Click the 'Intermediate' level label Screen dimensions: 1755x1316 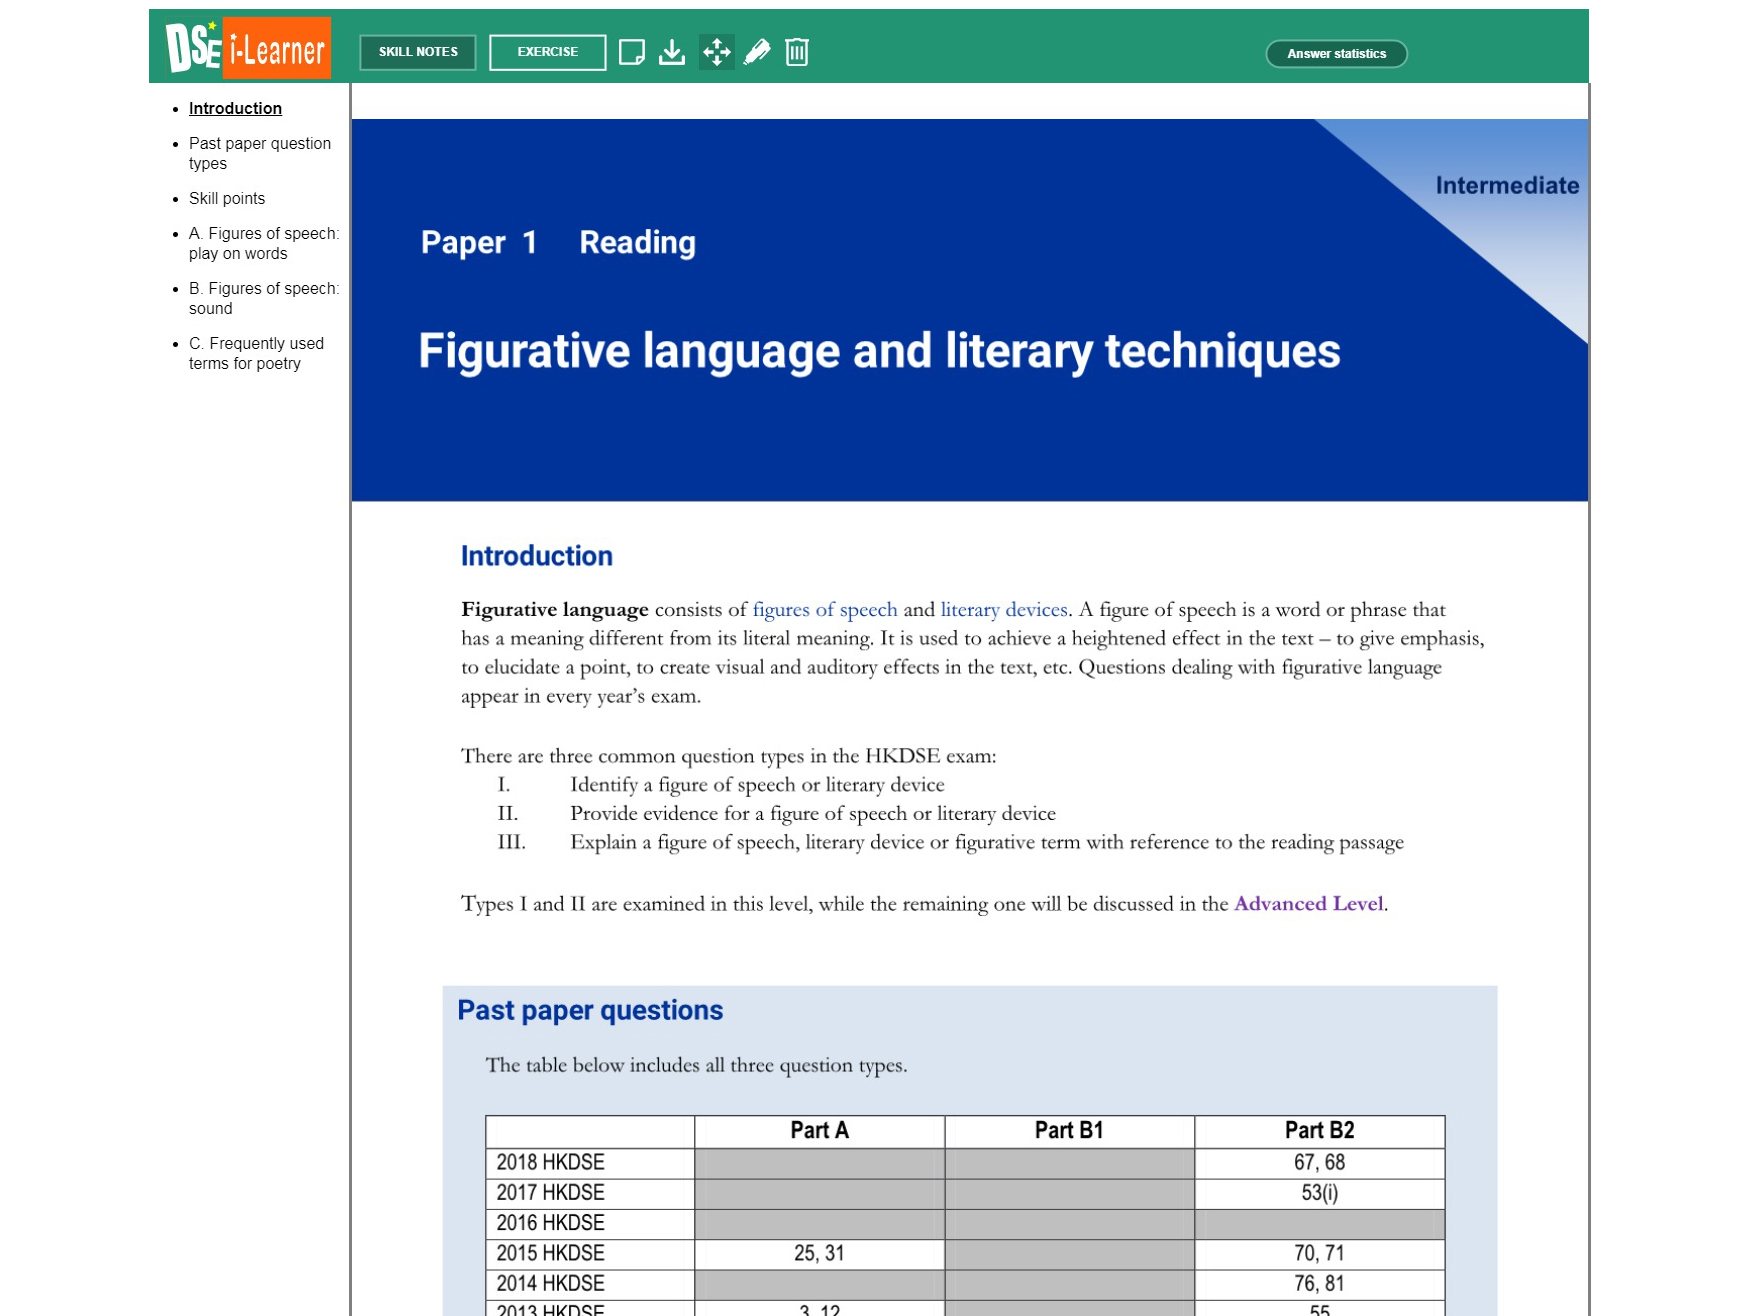click(1507, 185)
